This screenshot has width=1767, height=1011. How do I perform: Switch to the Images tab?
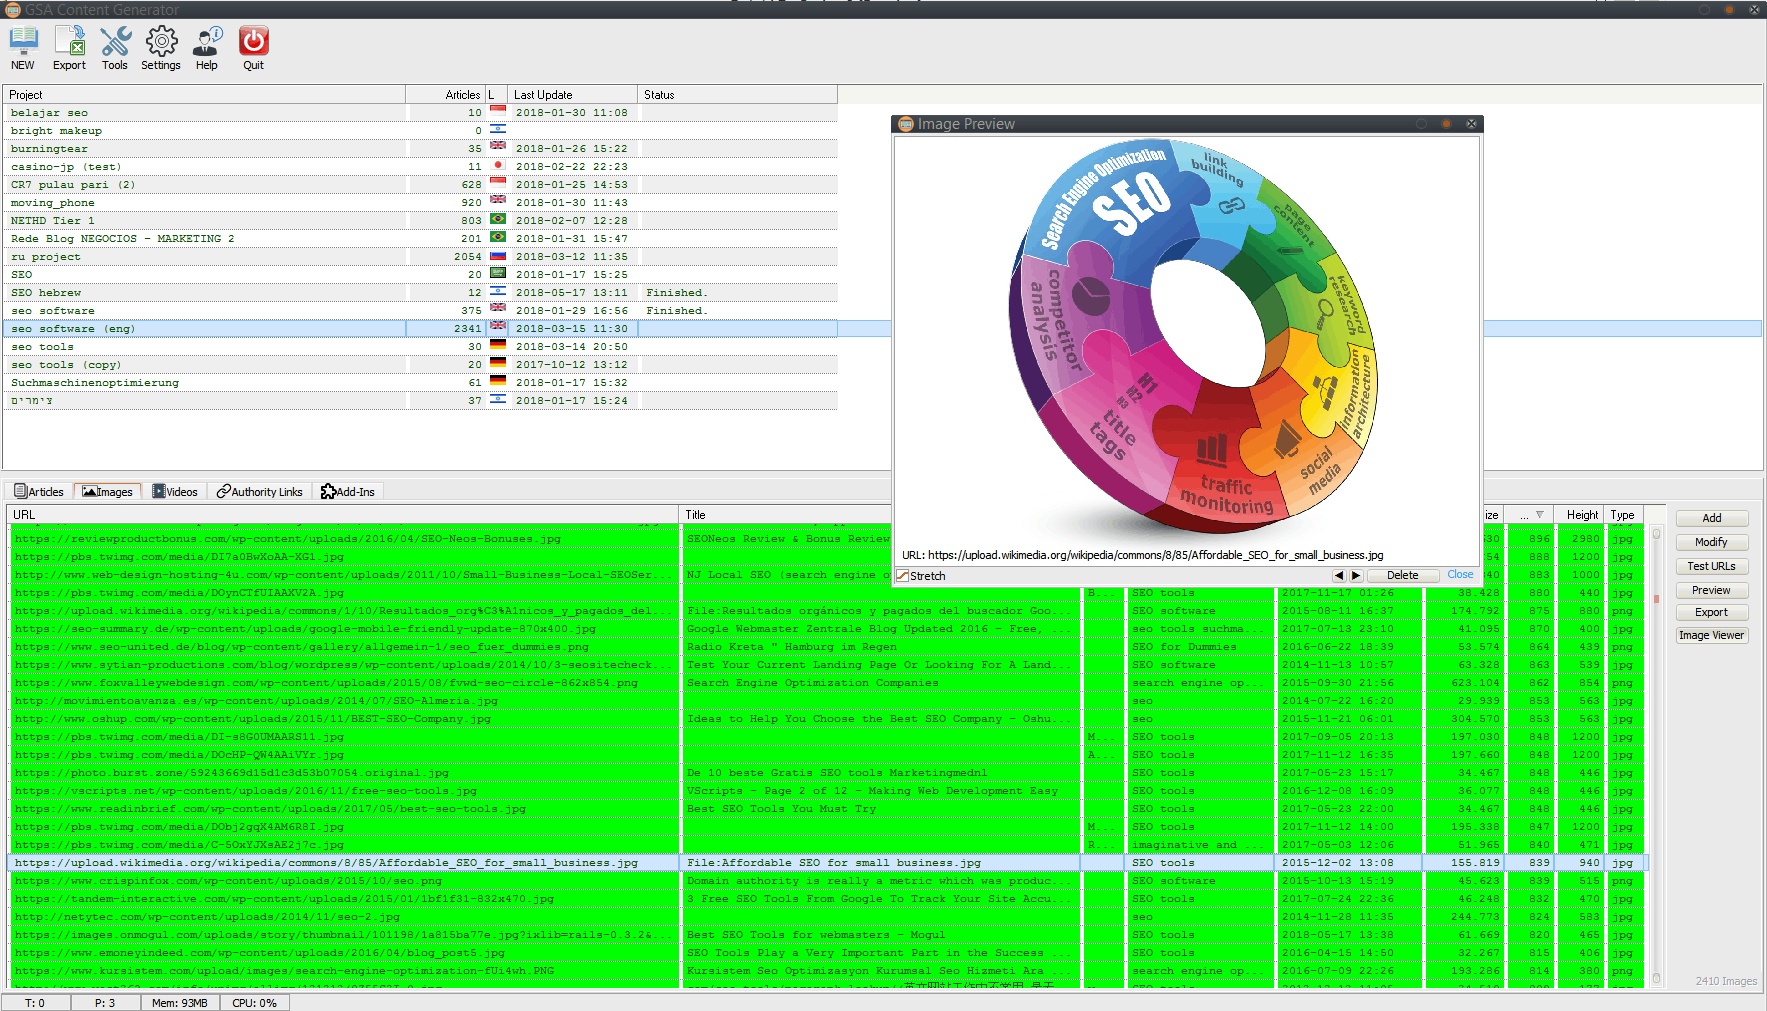coord(107,491)
